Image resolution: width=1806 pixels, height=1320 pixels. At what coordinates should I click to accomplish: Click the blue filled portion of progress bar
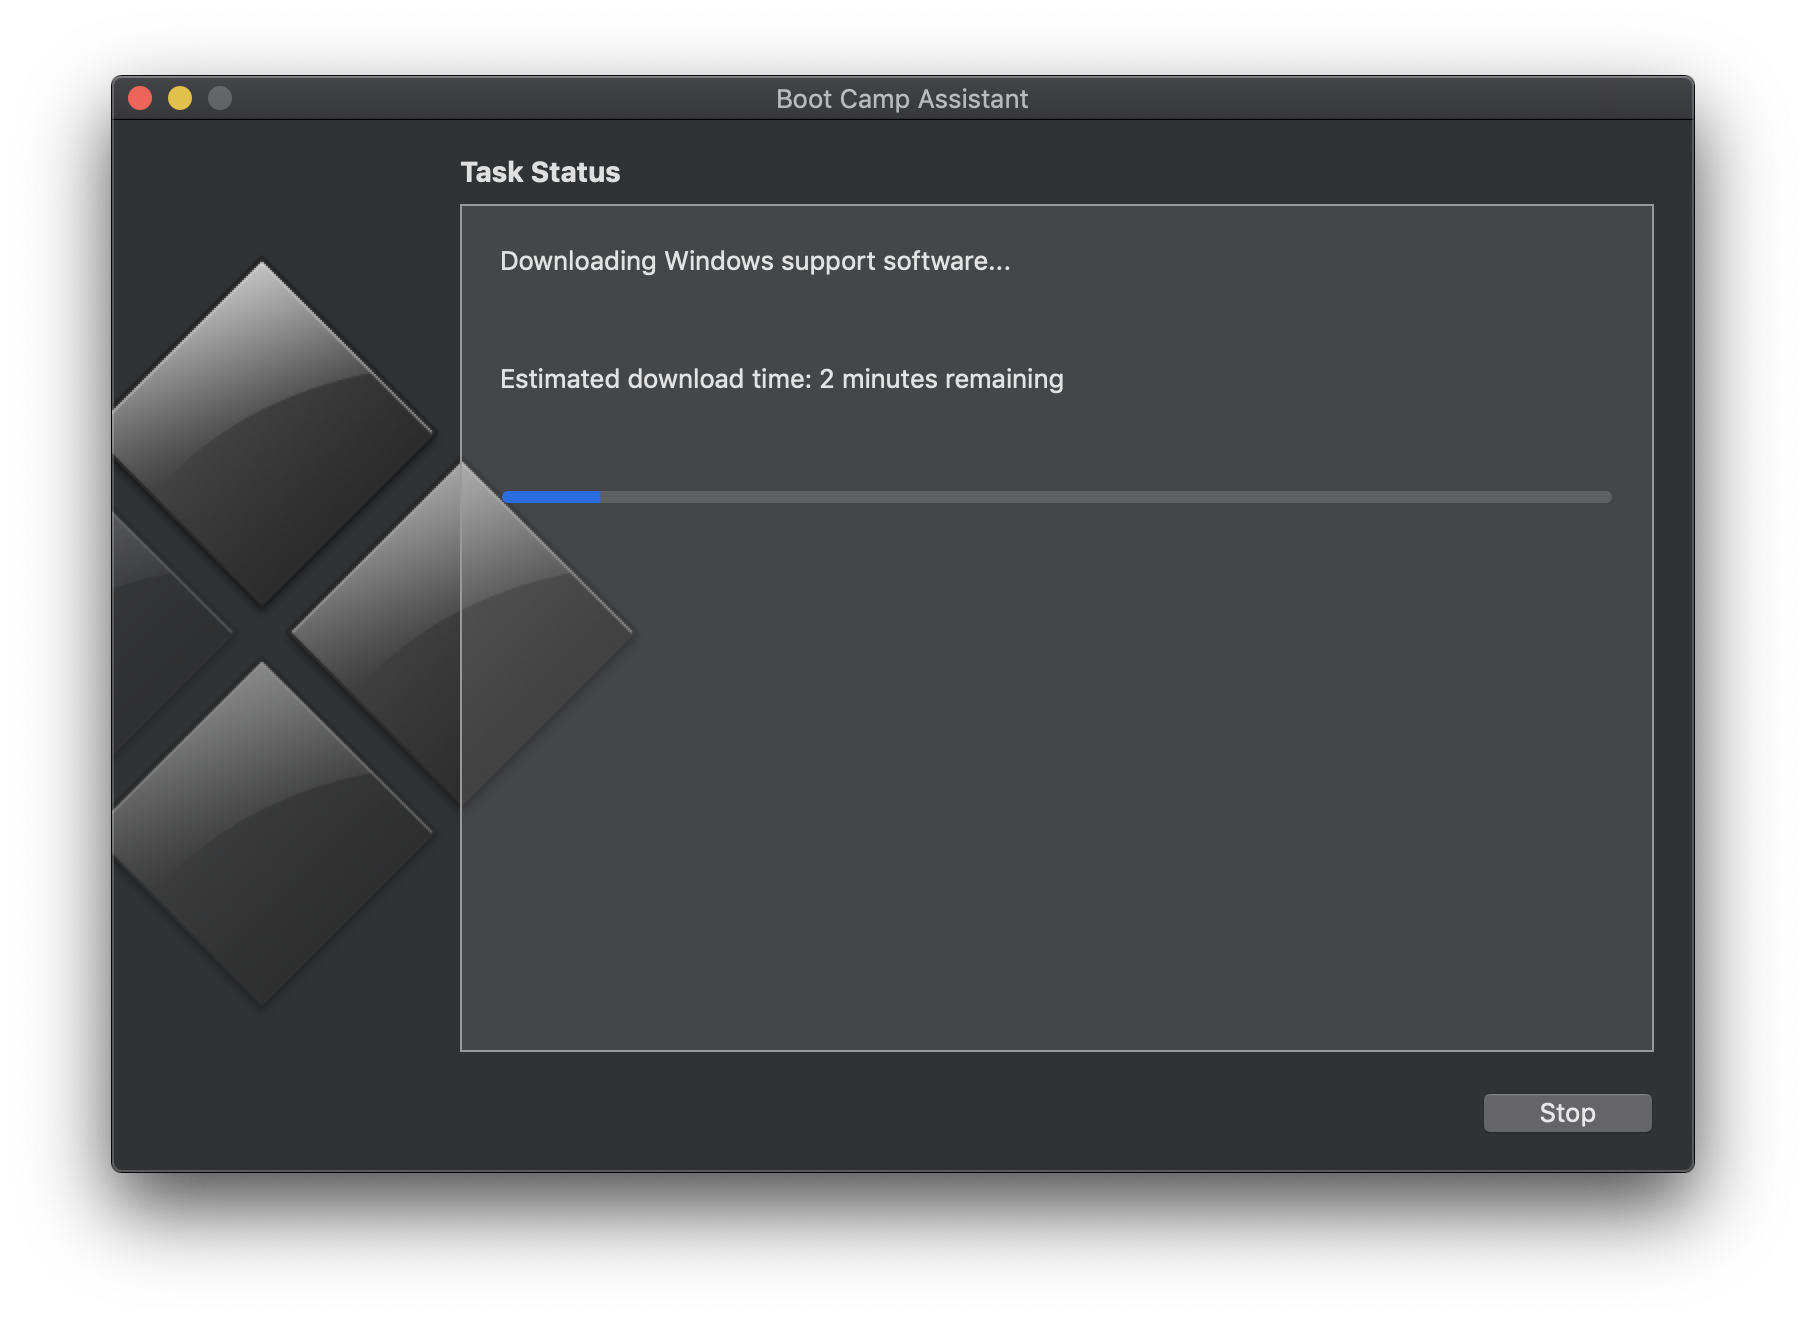(550, 496)
